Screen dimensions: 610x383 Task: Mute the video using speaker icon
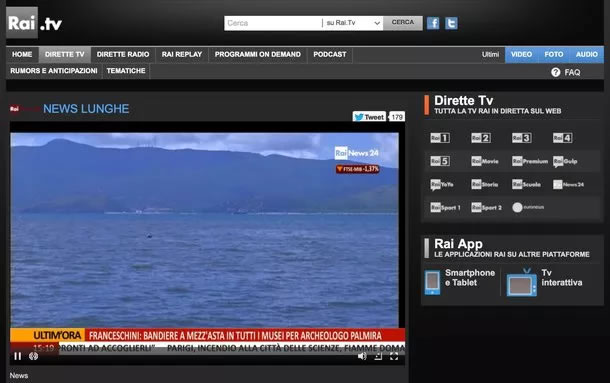(x=362, y=356)
